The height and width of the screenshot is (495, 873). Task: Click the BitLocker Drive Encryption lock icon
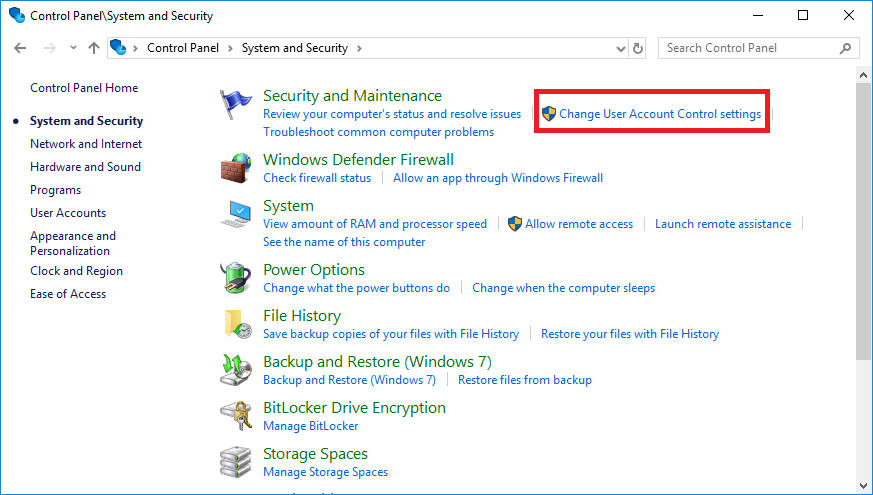point(236,416)
